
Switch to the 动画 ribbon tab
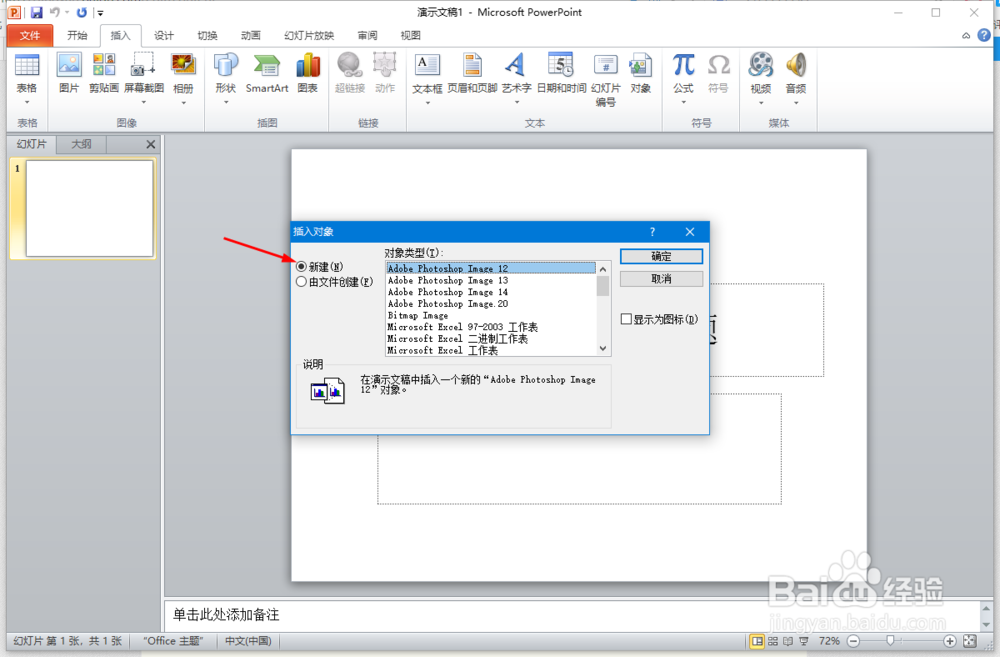pyautogui.click(x=251, y=35)
